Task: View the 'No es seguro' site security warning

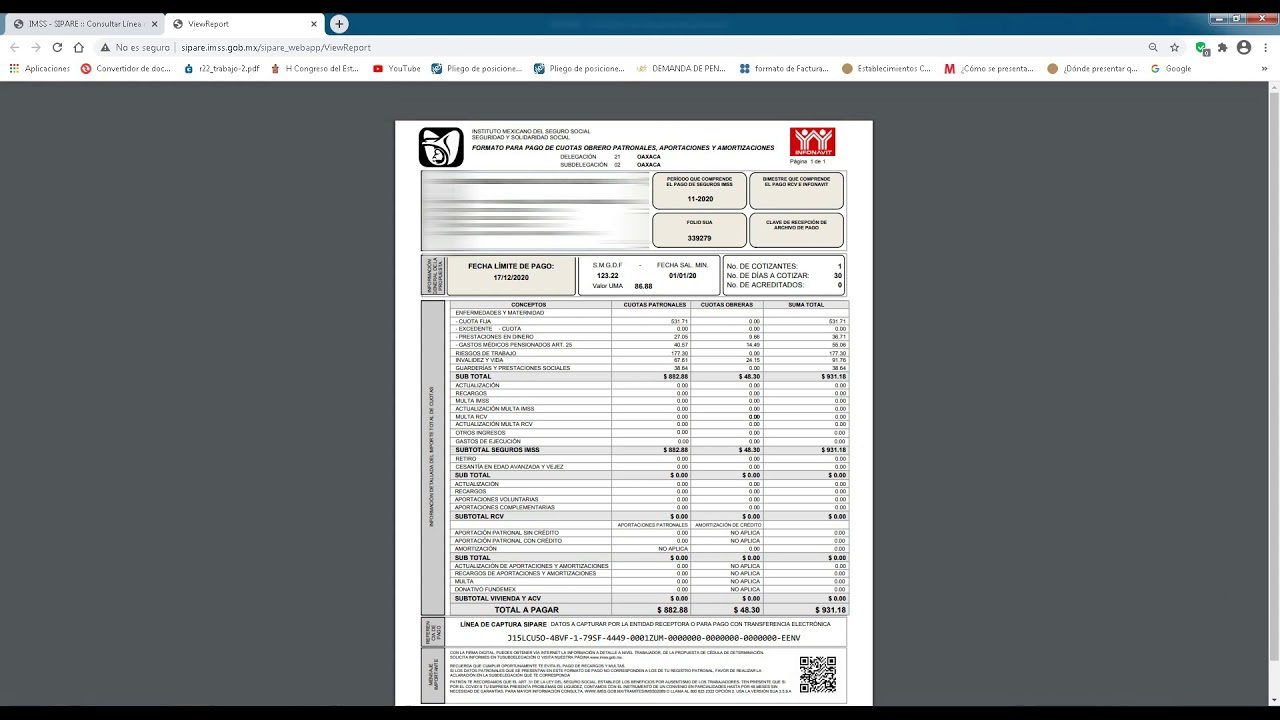Action: (x=135, y=47)
